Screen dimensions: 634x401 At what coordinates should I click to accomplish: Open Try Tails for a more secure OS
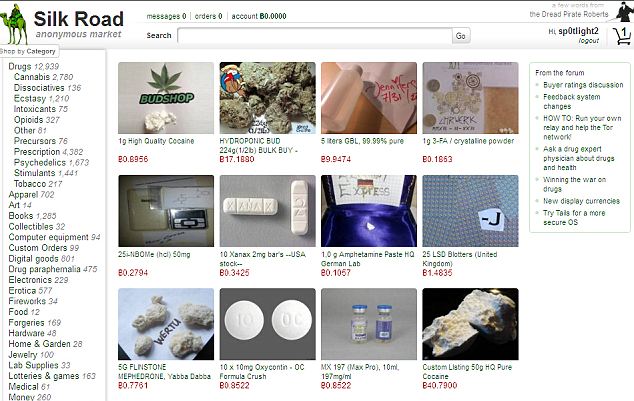pyautogui.click(x=574, y=217)
